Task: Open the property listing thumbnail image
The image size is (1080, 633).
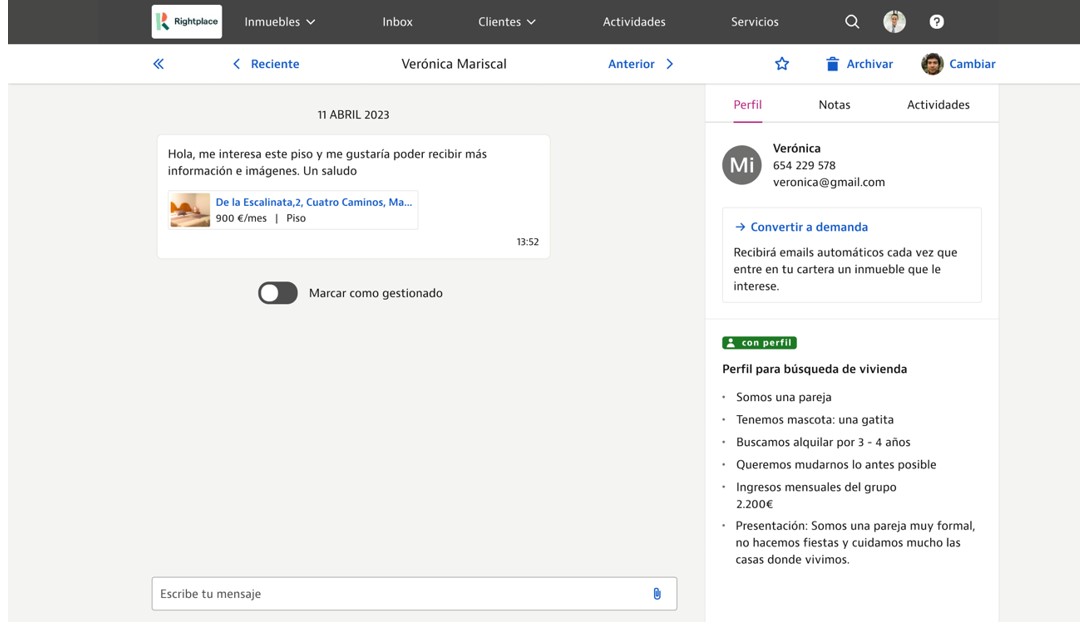Action: coord(190,210)
